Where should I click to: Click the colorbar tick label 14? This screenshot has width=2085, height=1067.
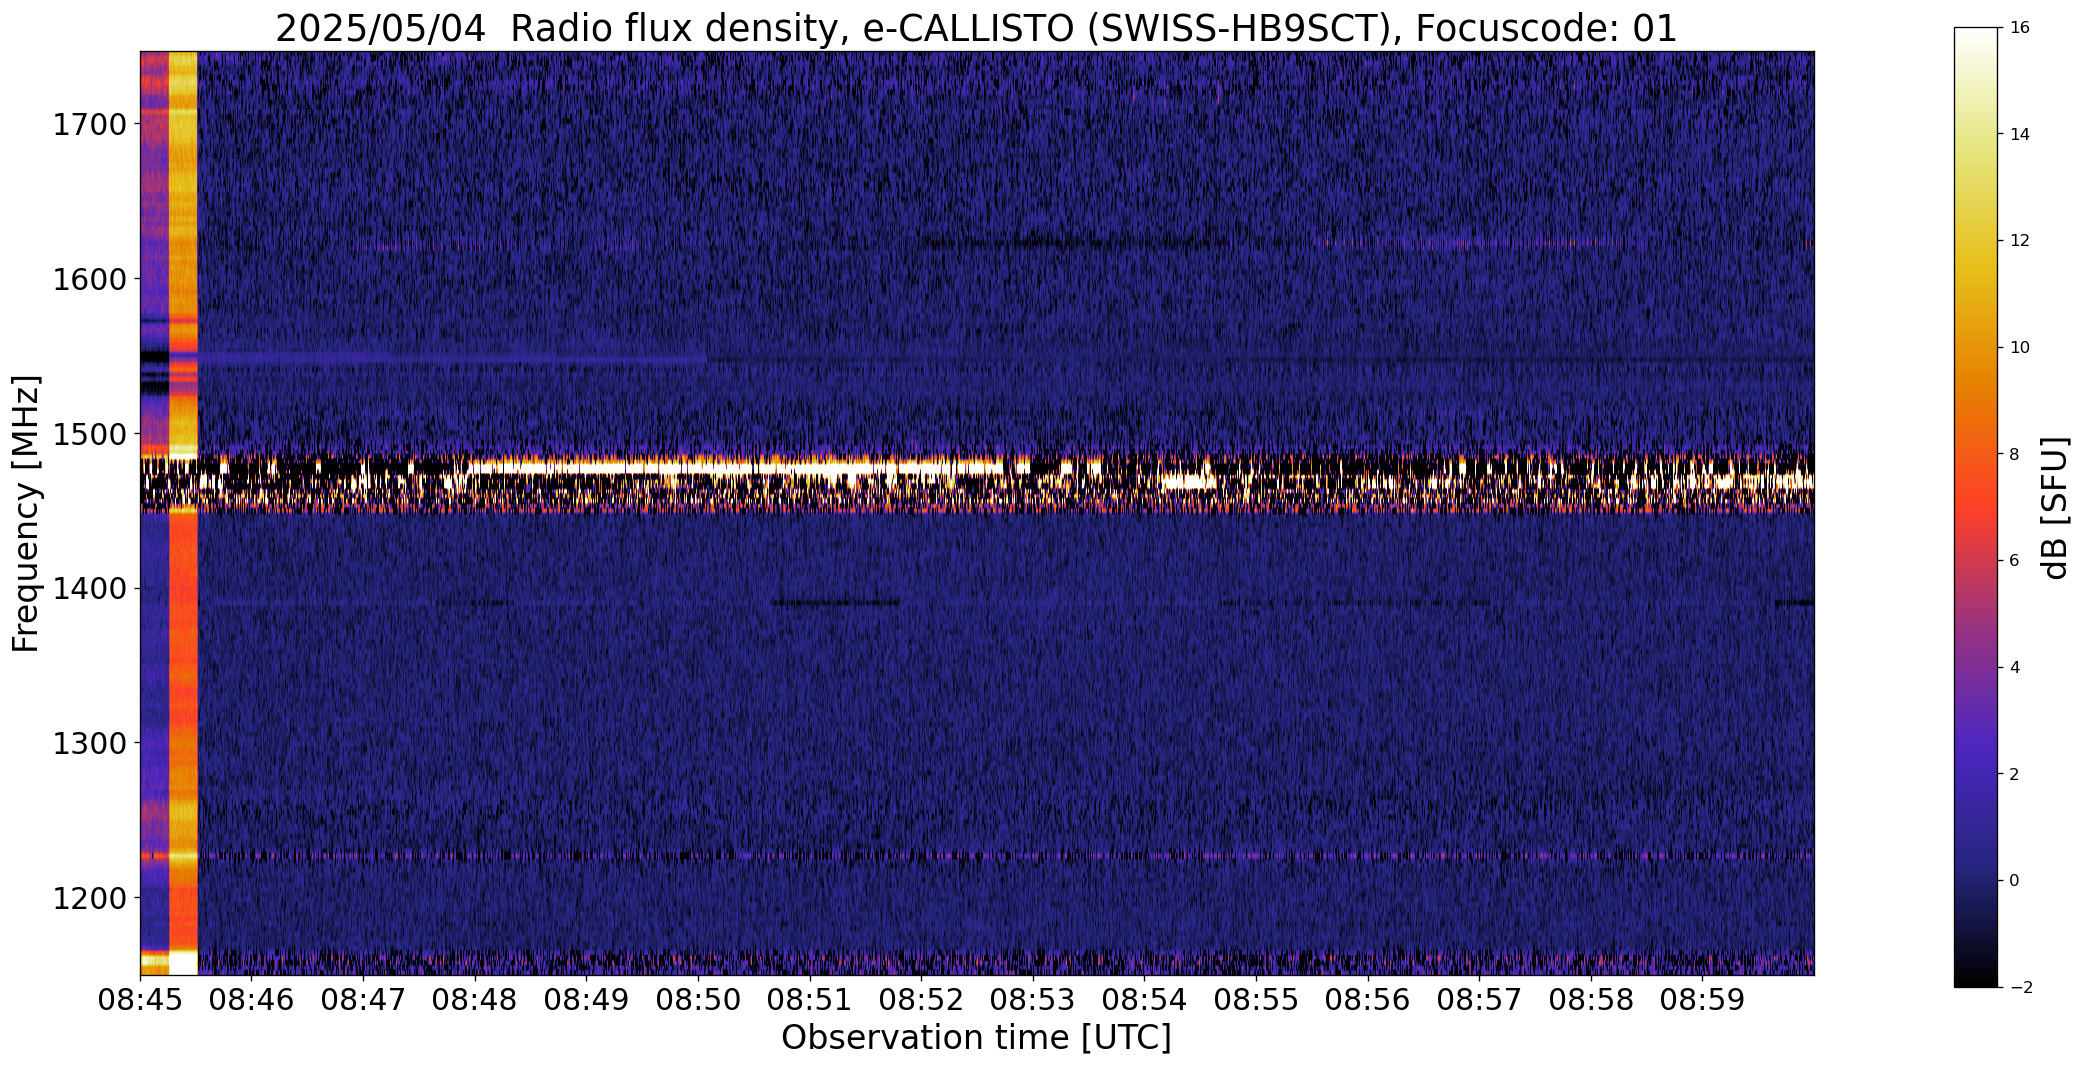click(2019, 134)
